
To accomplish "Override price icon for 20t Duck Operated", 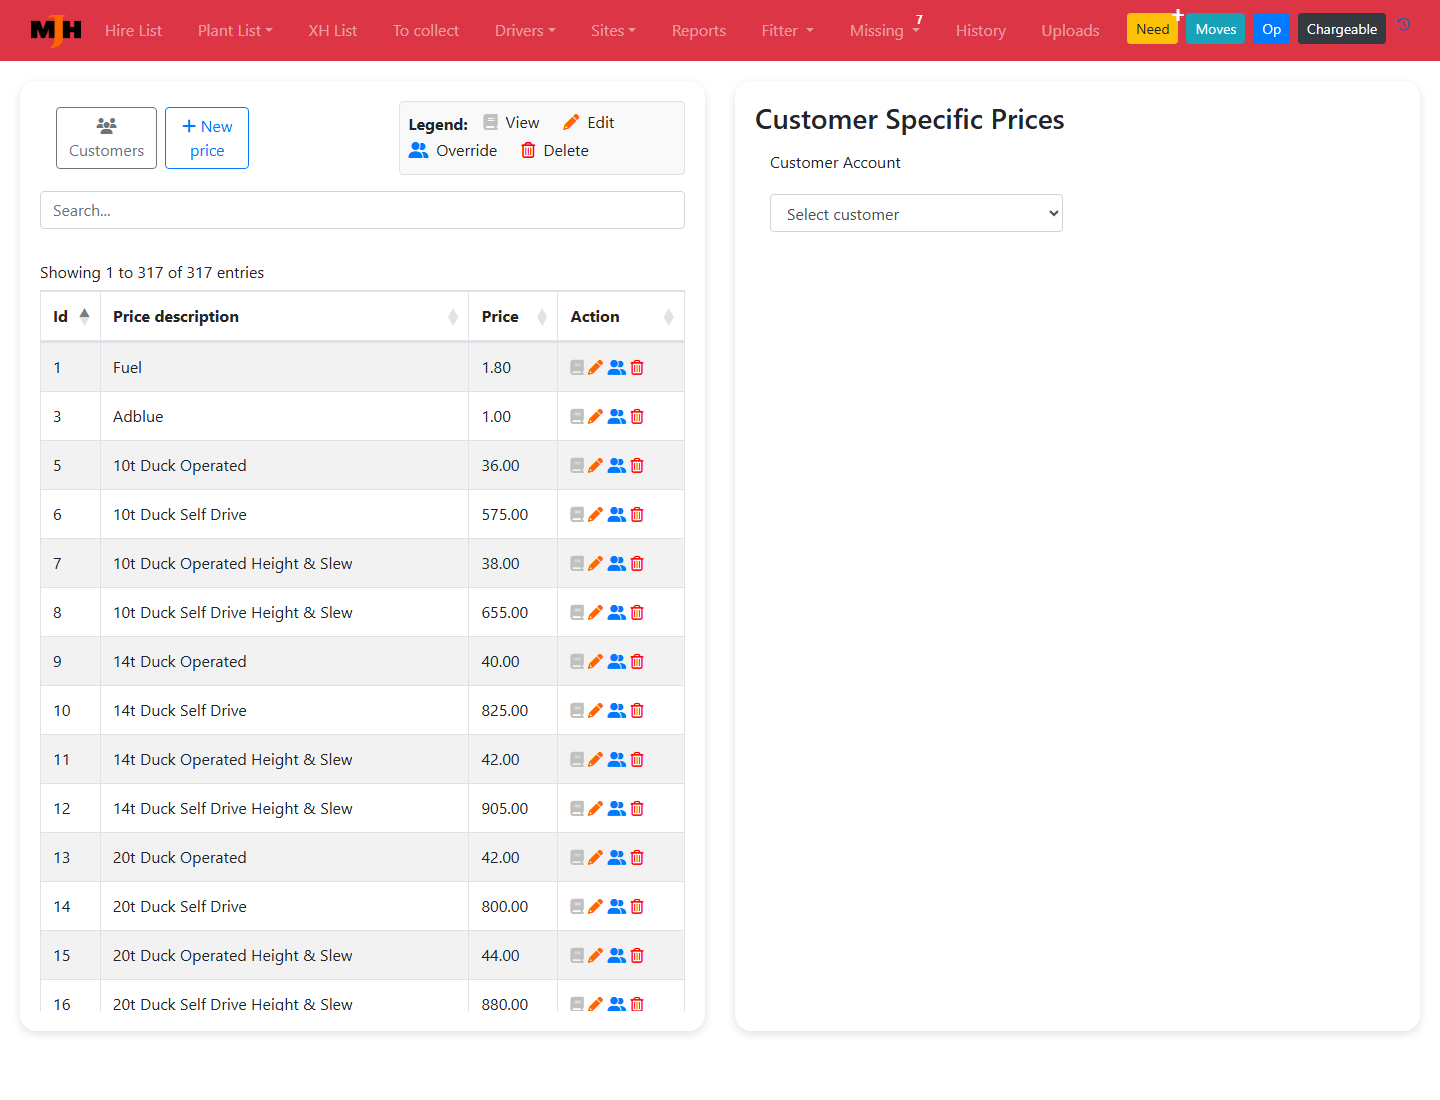I will tap(617, 857).
